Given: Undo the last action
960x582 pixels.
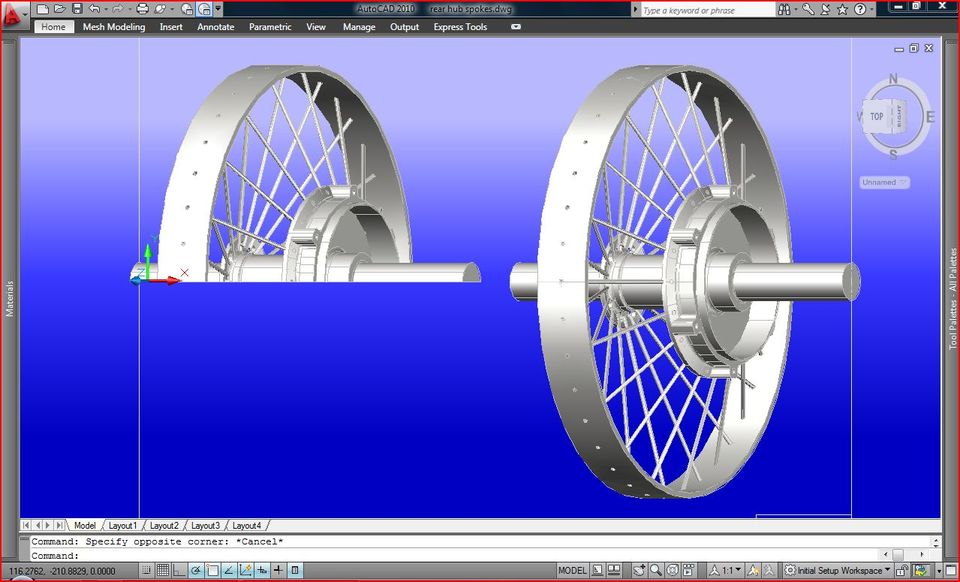Looking at the screenshot, I should click(95, 9).
